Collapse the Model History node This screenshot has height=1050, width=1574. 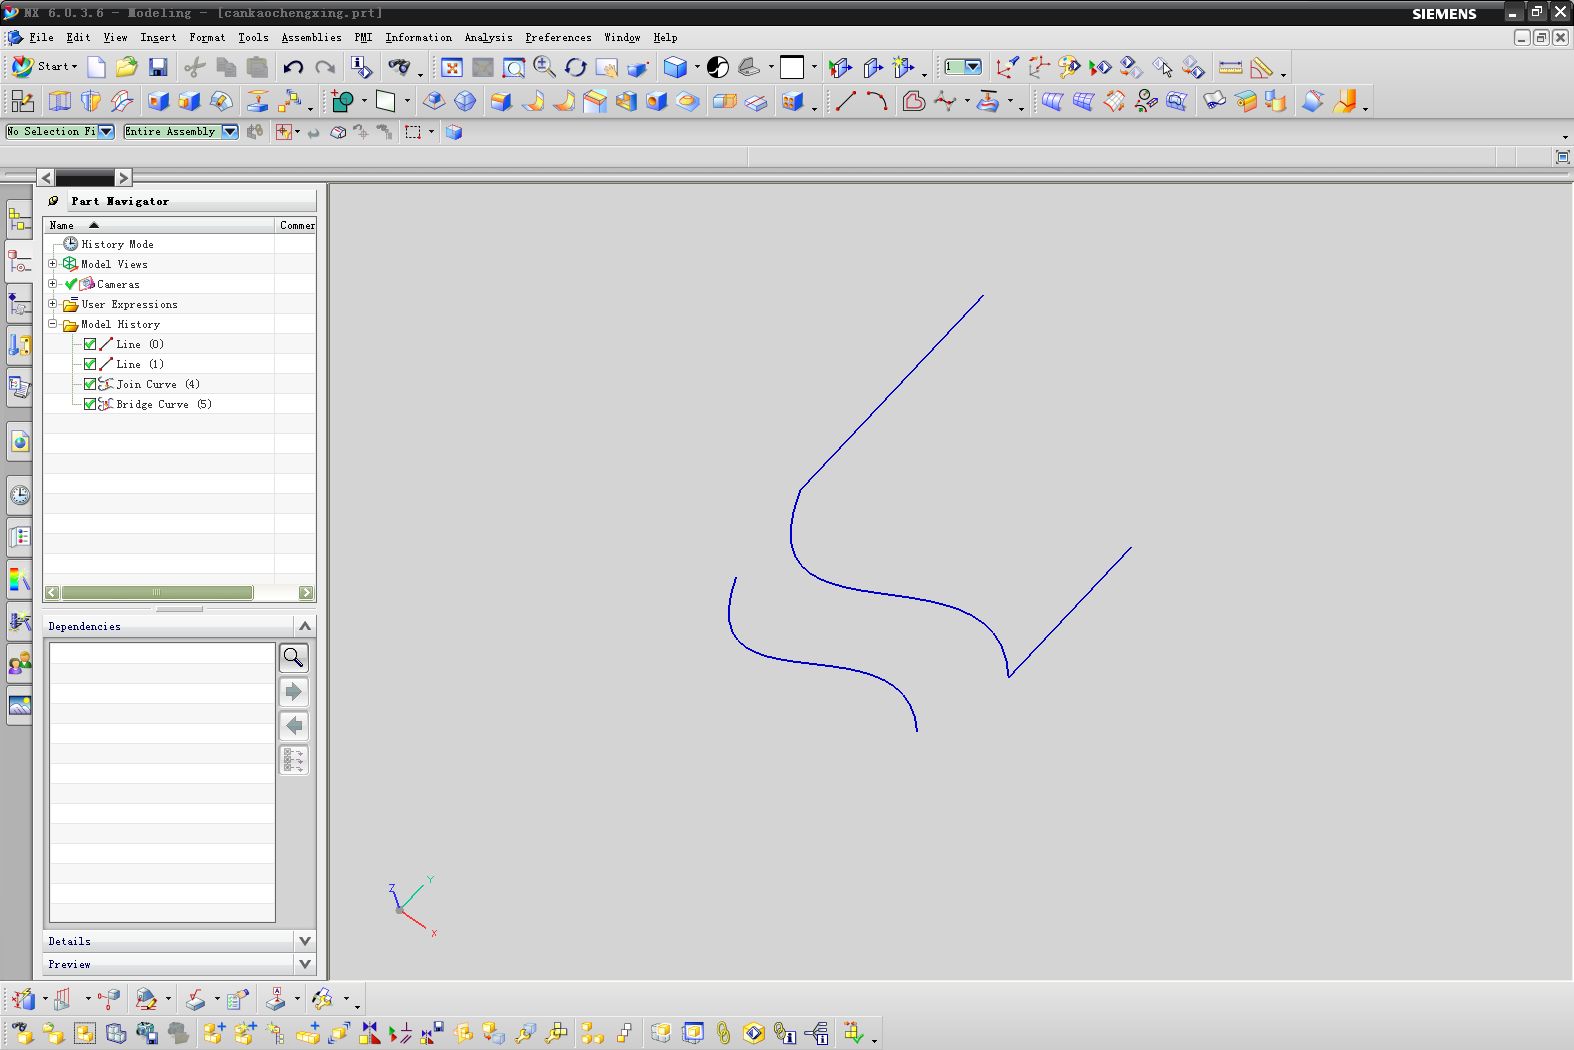click(53, 324)
